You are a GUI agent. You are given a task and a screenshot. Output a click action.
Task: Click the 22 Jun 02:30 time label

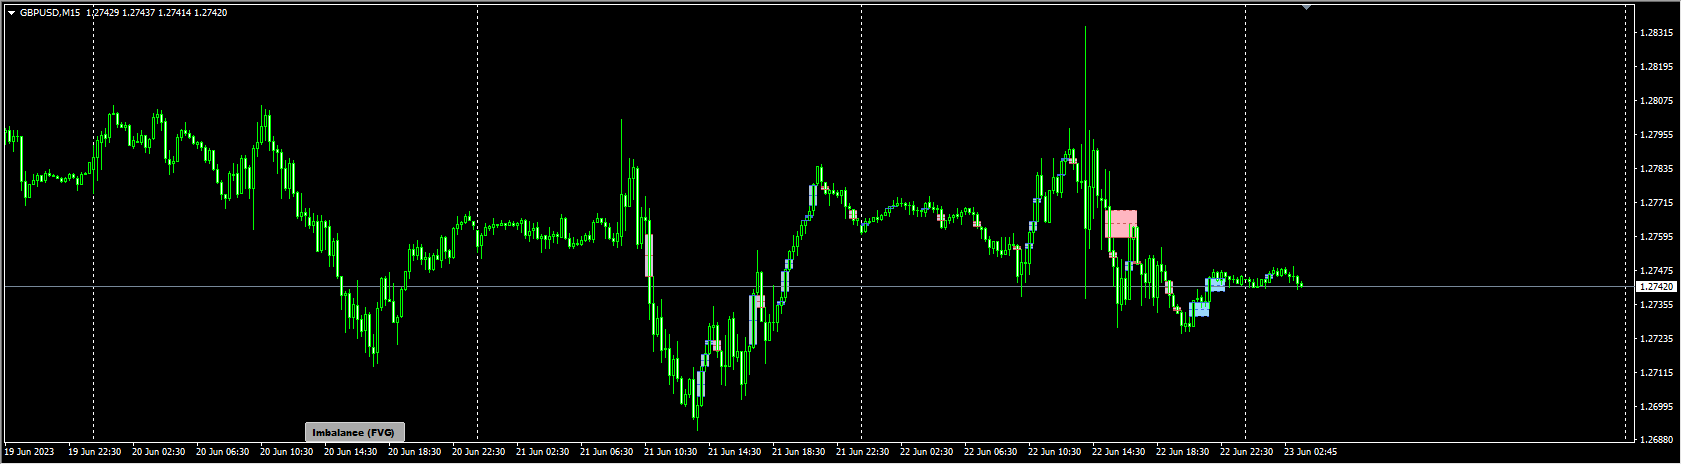(x=926, y=452)
